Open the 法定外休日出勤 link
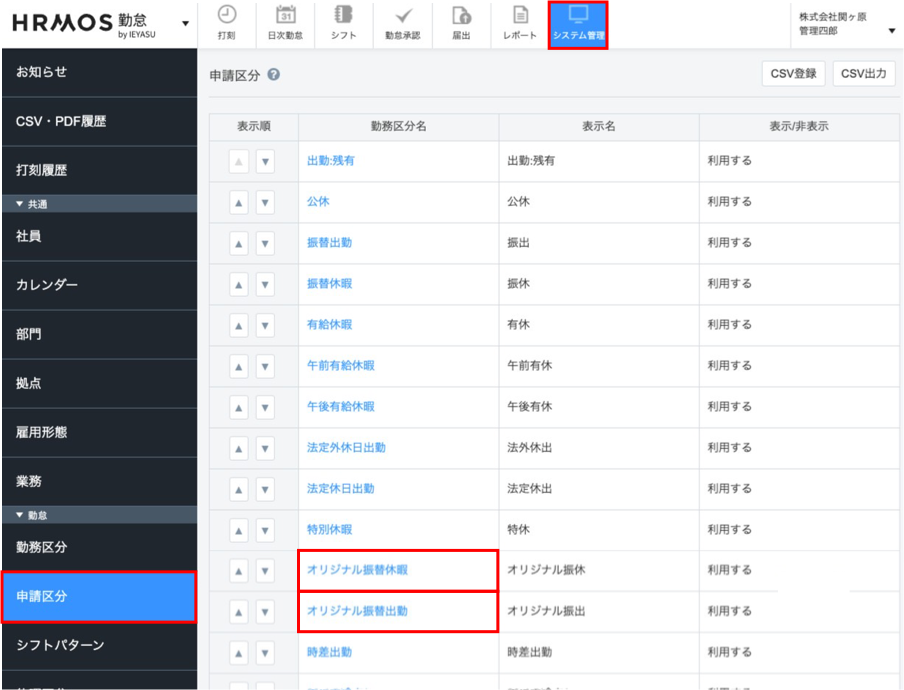The height and width of the screenshot is (690, 904). (x=346, y=447)
